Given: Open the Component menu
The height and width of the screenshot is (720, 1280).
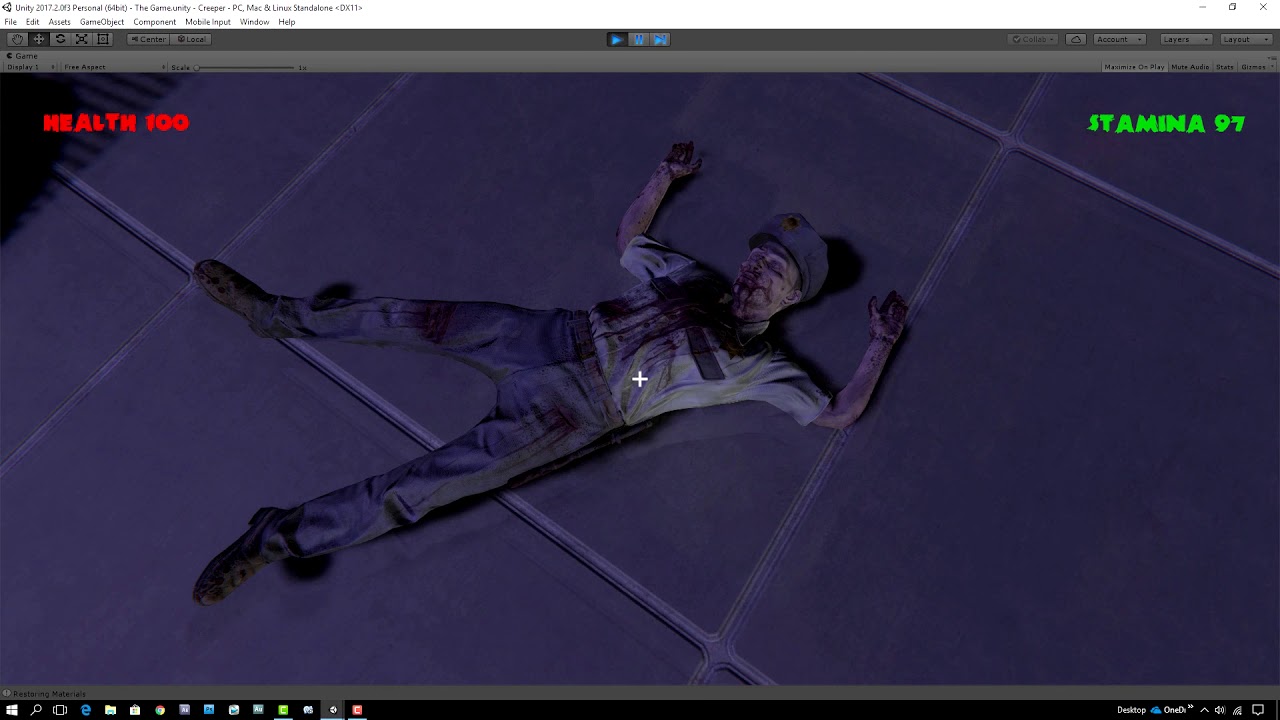Looking at the screenshot, I should coord(155,22).
